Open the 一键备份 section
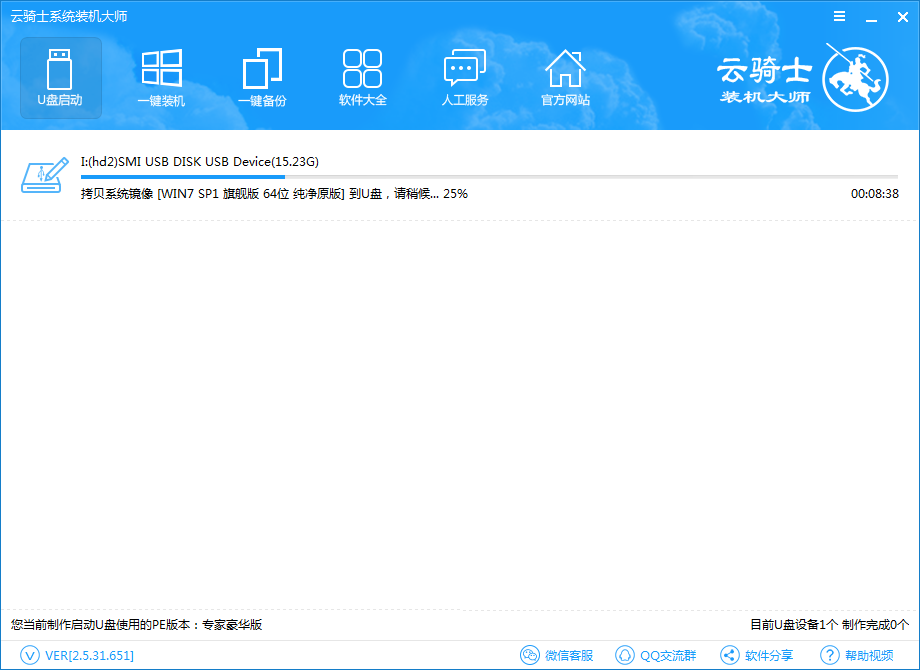920x670 pixels. click(262, 78)
